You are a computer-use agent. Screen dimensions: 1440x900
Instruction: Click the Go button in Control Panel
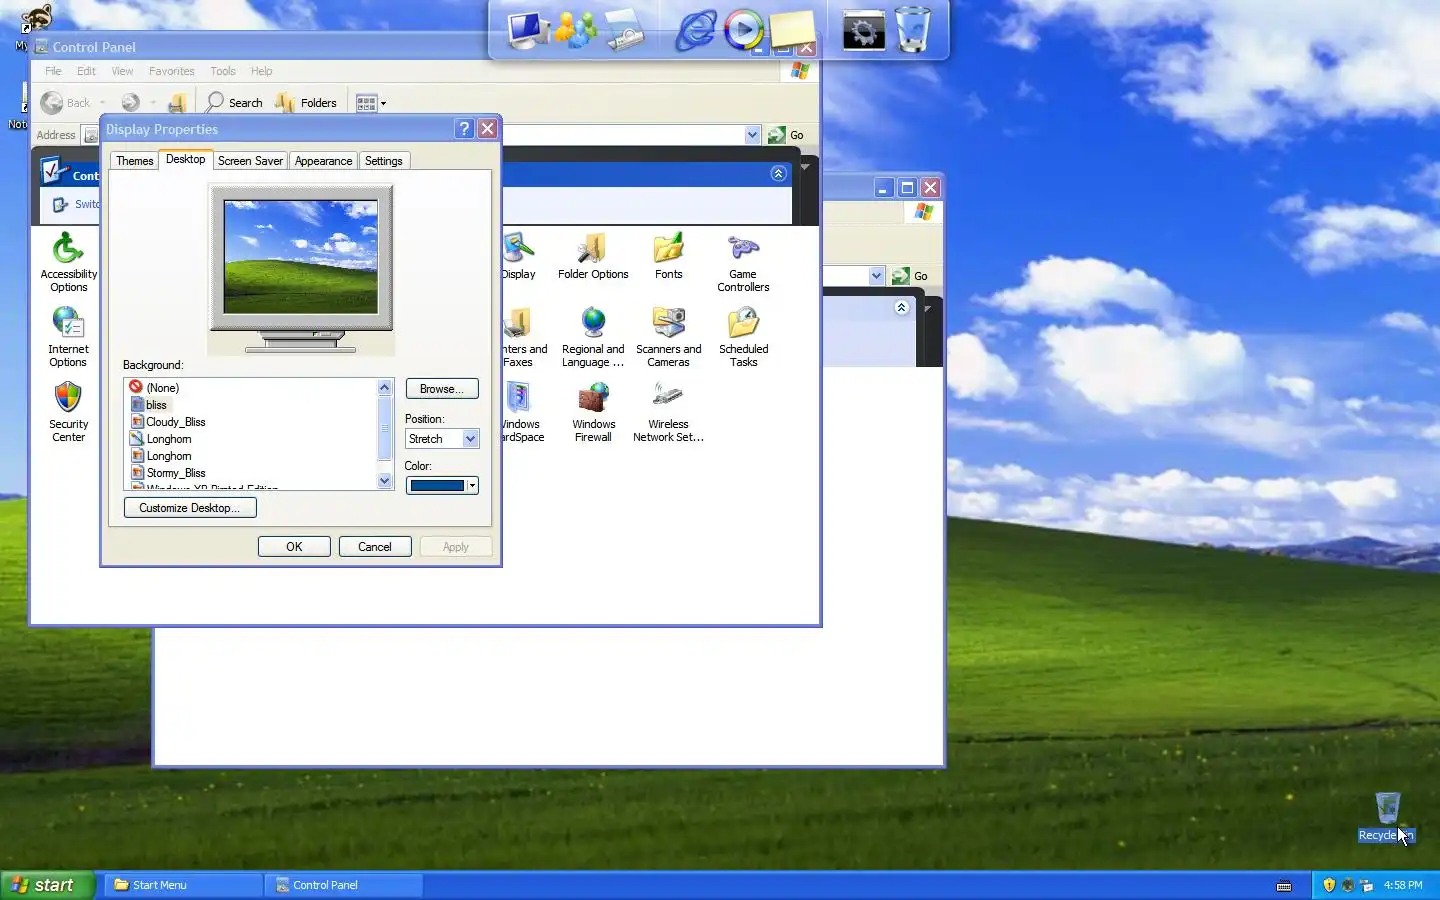pos(786,135)
